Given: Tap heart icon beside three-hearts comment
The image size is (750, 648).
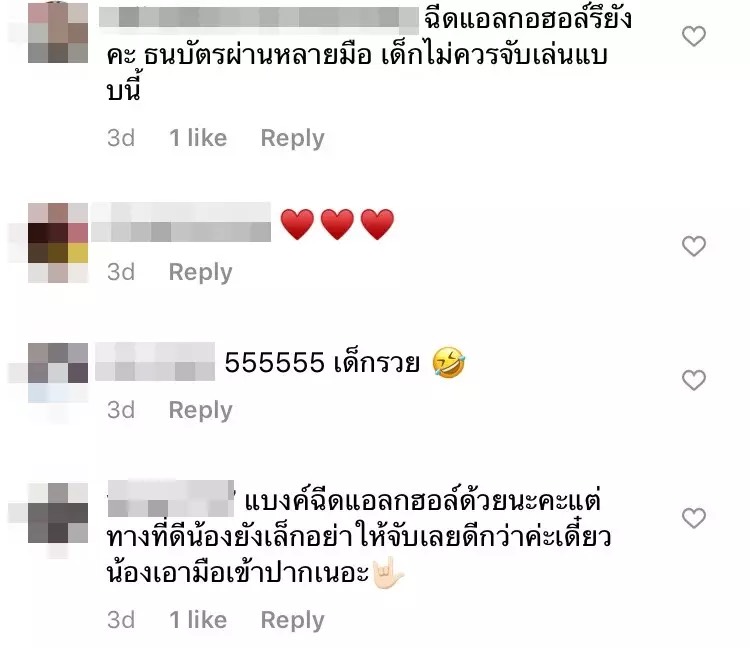Looking at the screenshot, I should pos(694,246).
